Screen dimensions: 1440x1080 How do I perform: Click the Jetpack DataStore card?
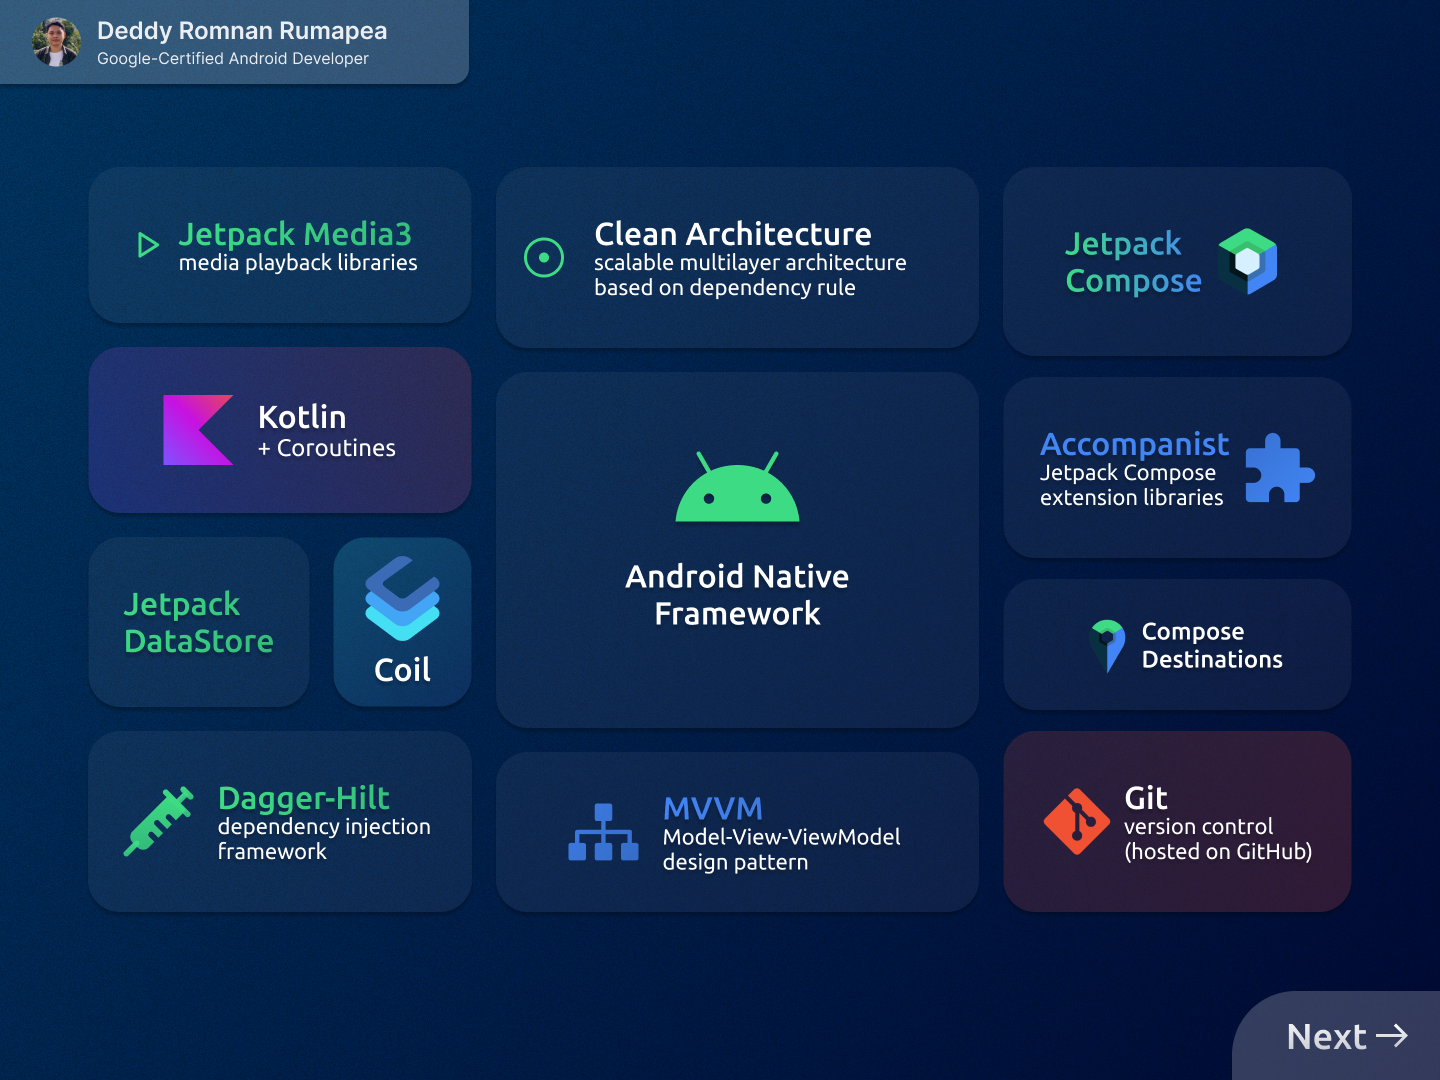pos(199,622)
